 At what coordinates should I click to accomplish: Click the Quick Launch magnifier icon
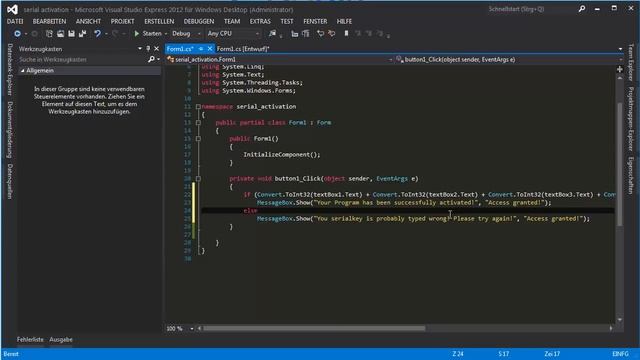point(582,9)
